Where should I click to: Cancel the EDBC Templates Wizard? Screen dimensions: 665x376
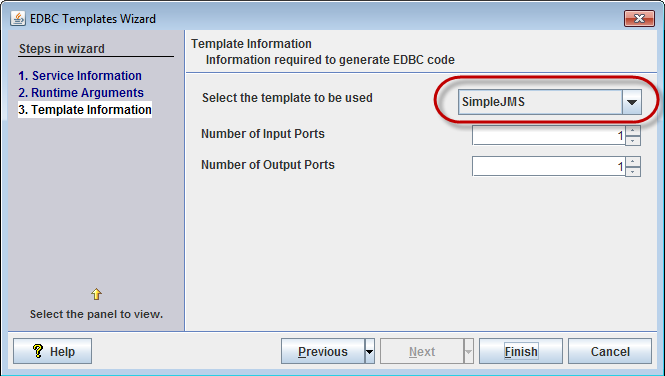[x=610, y=351]
